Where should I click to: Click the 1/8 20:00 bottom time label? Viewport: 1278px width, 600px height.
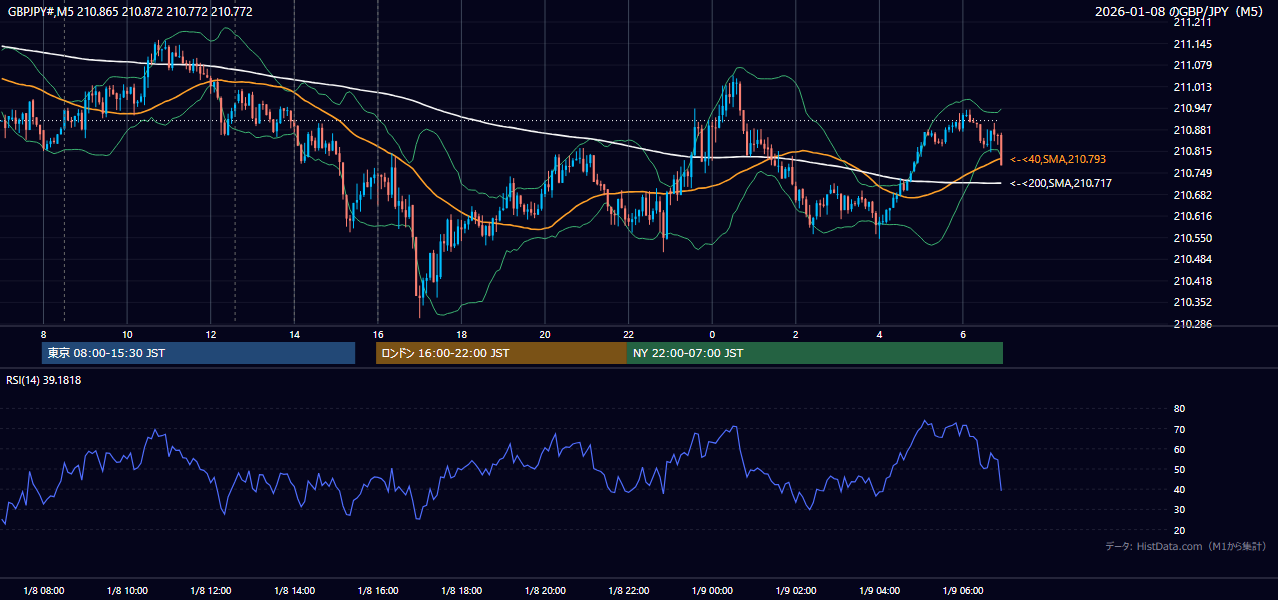click(x=545, y=591)
